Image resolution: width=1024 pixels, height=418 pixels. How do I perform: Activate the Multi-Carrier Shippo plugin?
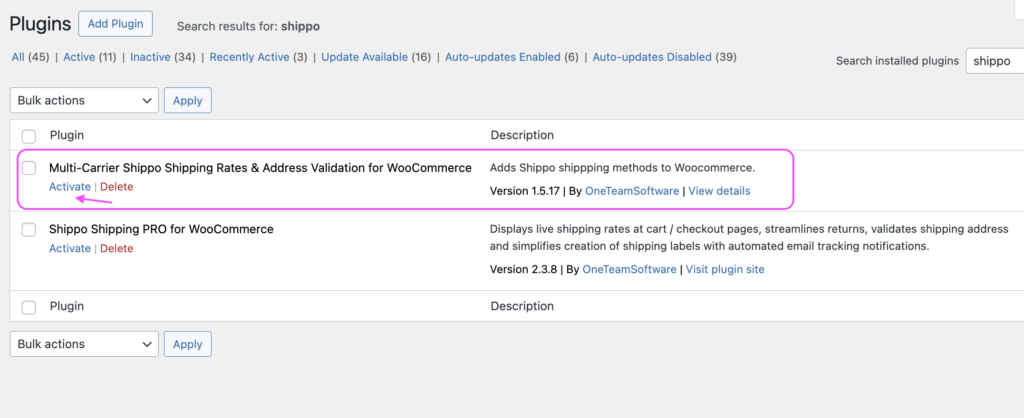coord(69,187)
